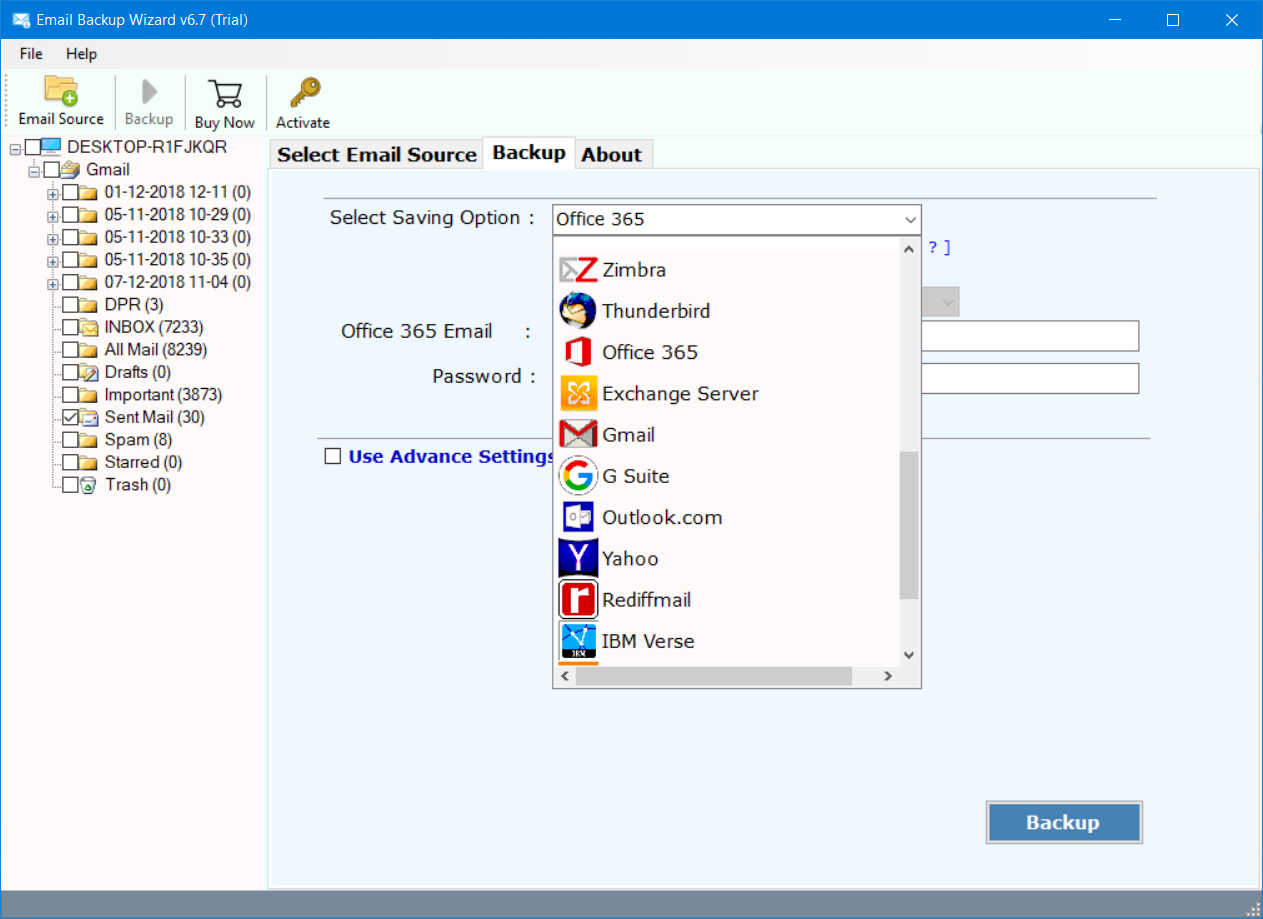The image size is (1263, 919).
Task: Click the INBOX envelope folder icon
Action: point(90,327)
